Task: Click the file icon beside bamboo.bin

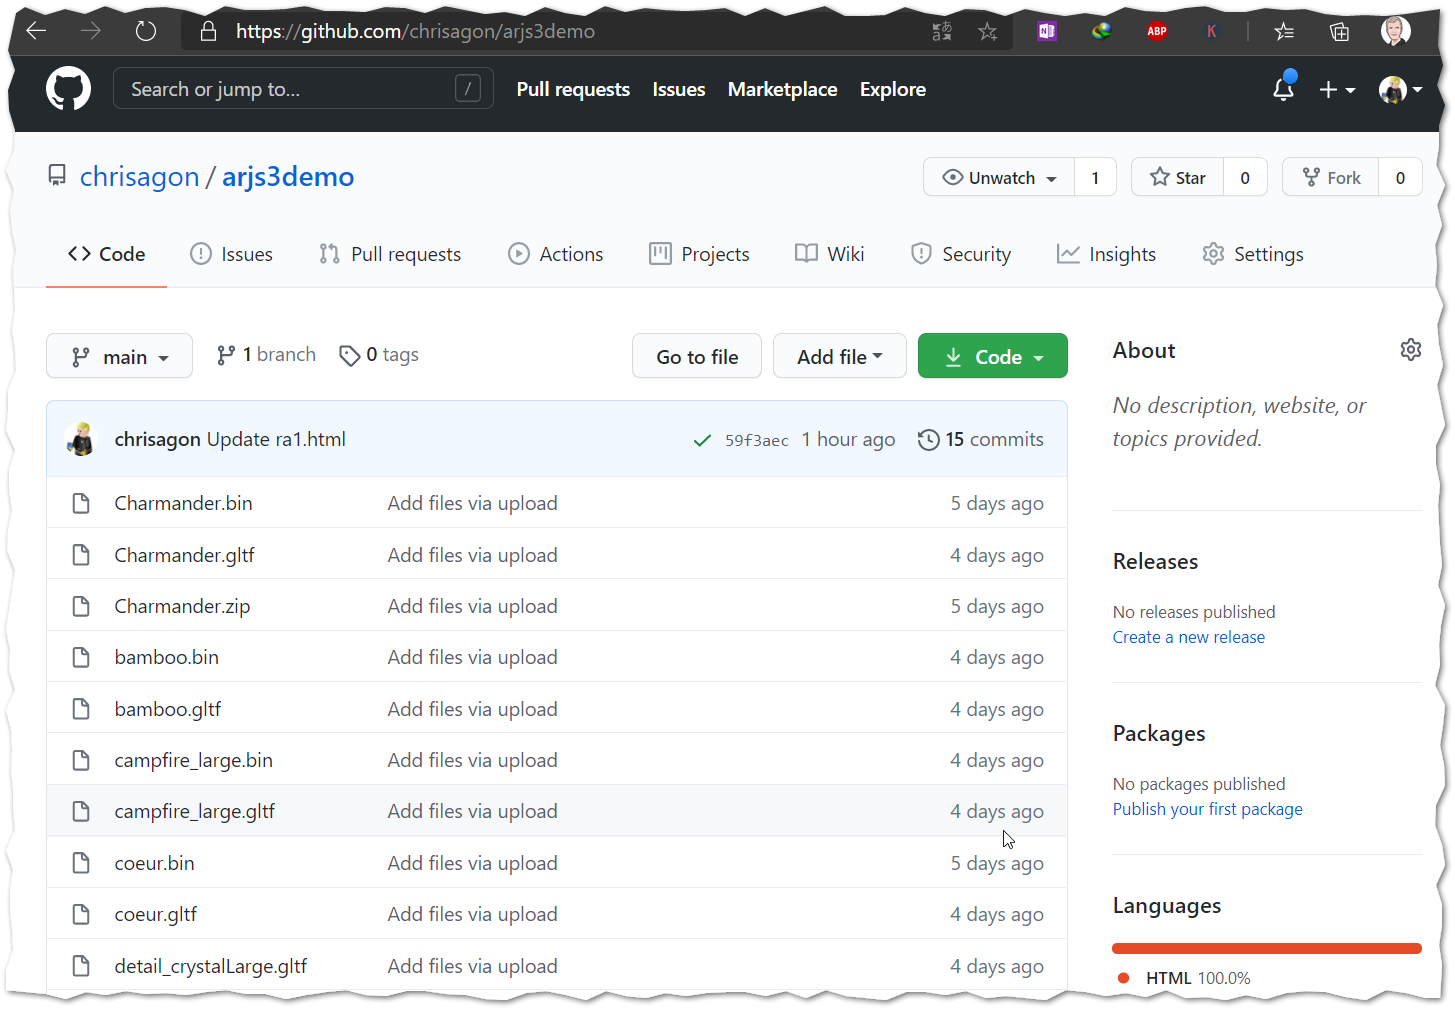Action: tap(81, 657)
